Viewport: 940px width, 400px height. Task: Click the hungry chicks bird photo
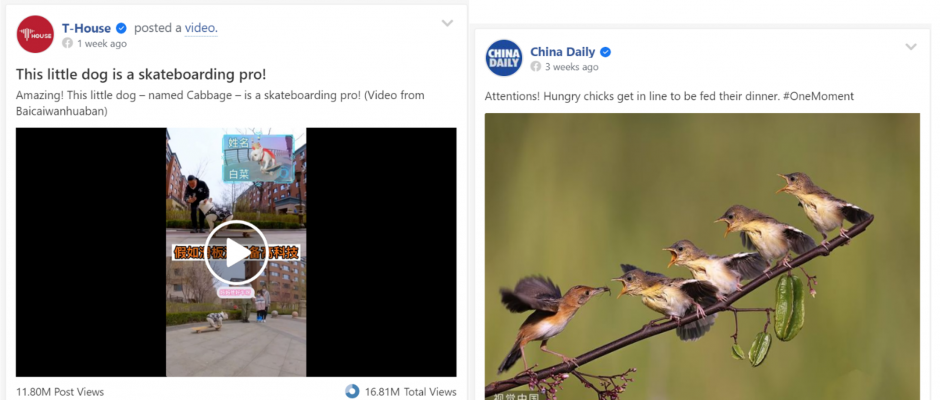702,256
